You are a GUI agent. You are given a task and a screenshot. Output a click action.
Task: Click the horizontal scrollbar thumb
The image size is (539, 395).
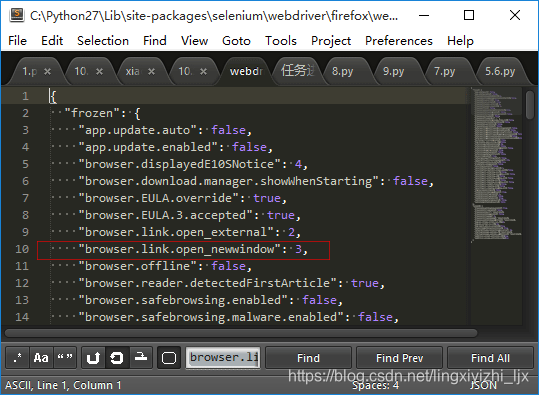(241, 333)
